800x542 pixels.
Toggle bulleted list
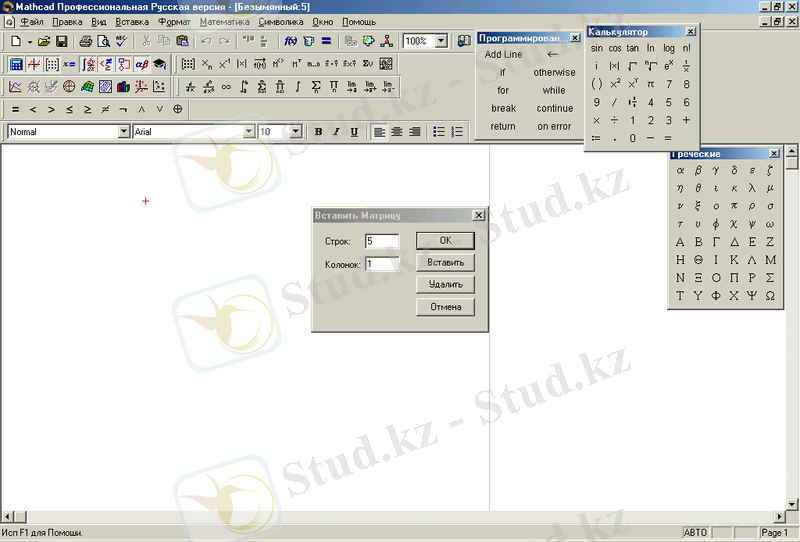click(x=439, y=132)
